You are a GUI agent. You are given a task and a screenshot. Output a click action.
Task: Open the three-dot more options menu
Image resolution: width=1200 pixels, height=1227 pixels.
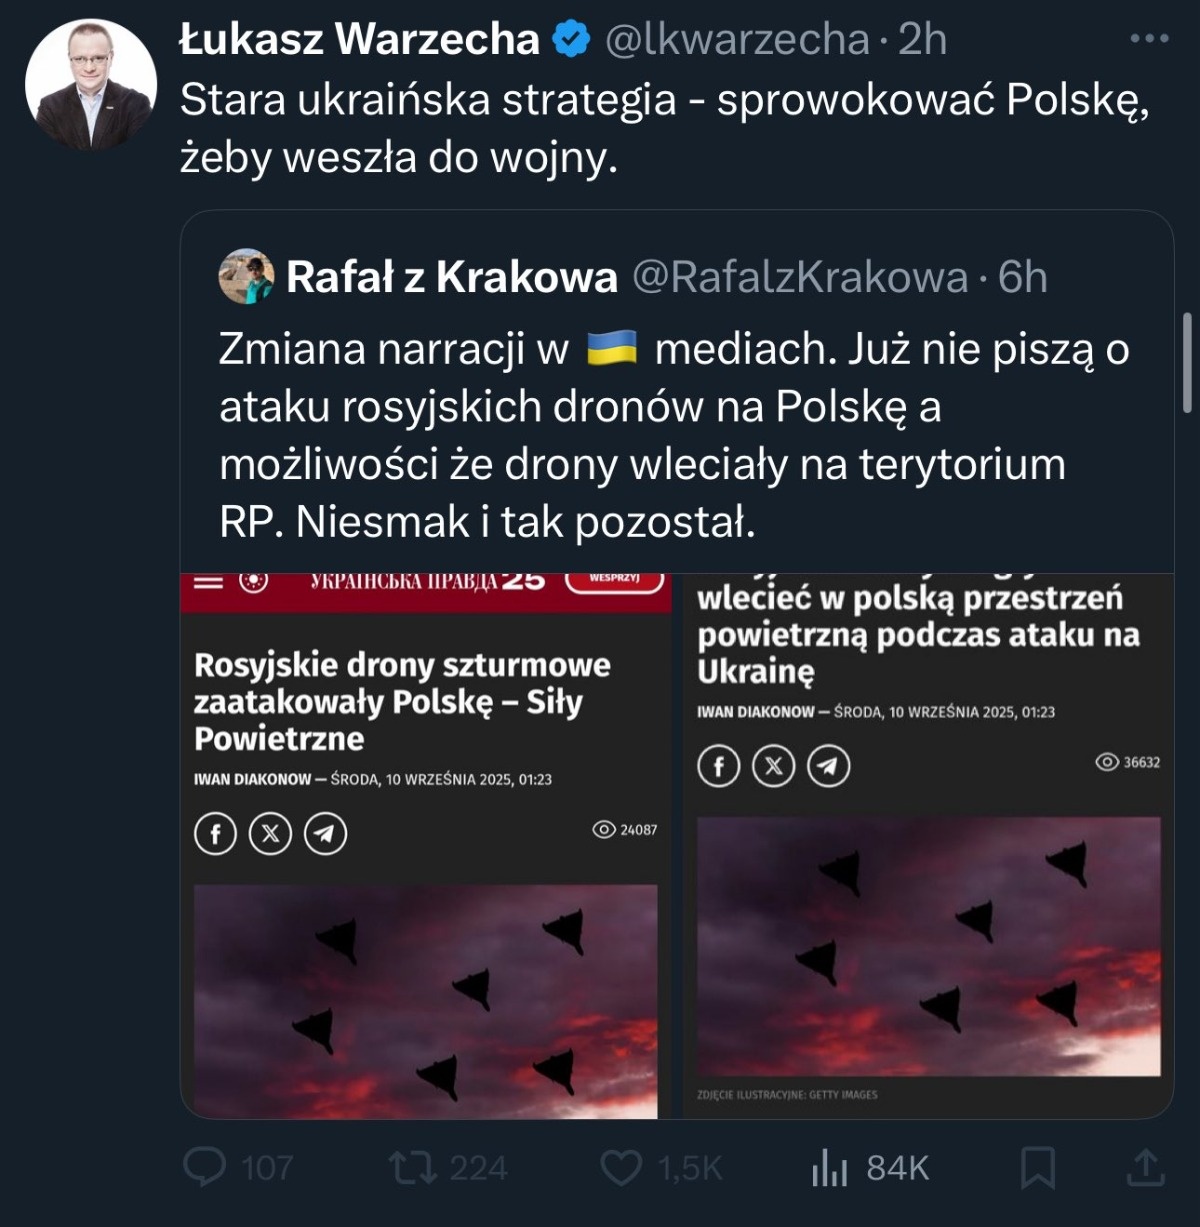pyautogui.click(x=1149, y=39)
